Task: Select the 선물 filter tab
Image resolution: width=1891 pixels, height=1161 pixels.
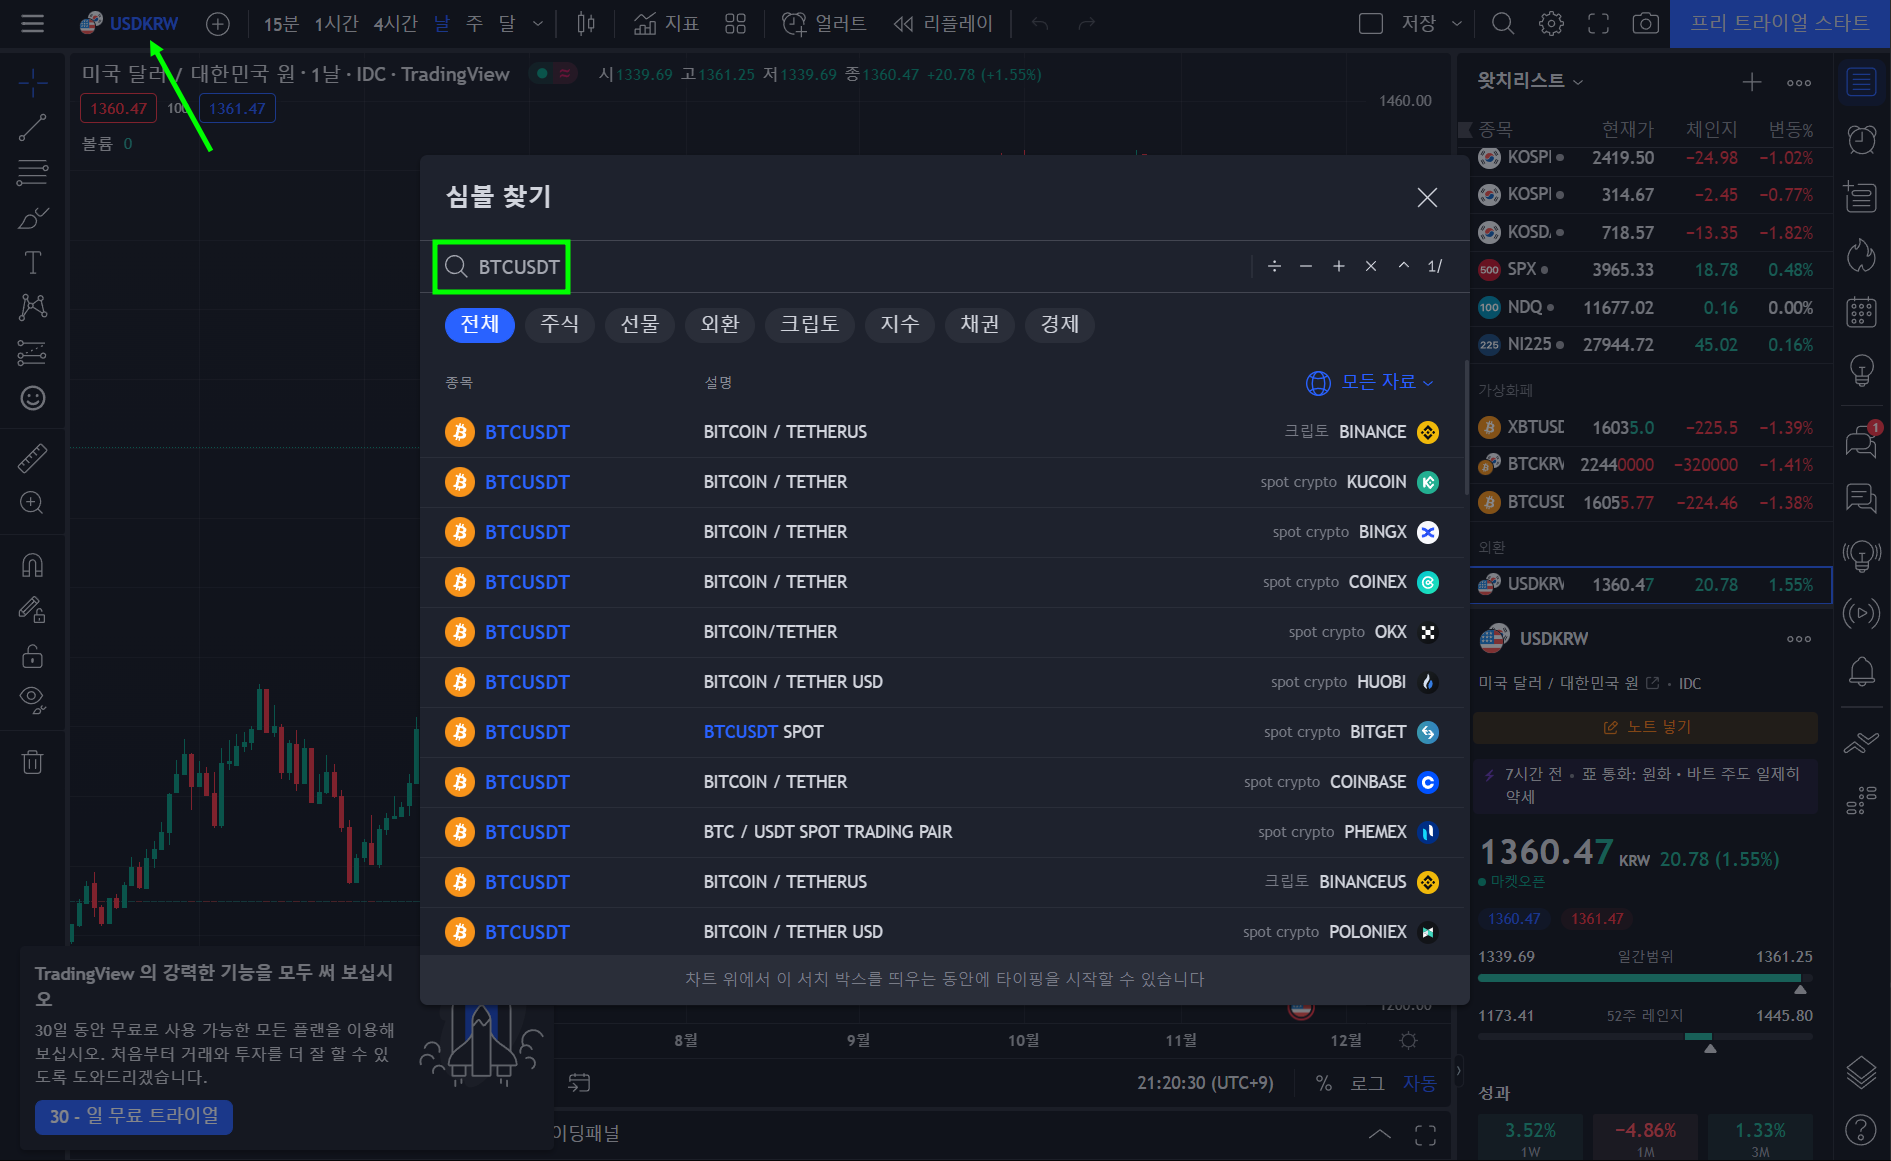Action: [x=640, y=324]
